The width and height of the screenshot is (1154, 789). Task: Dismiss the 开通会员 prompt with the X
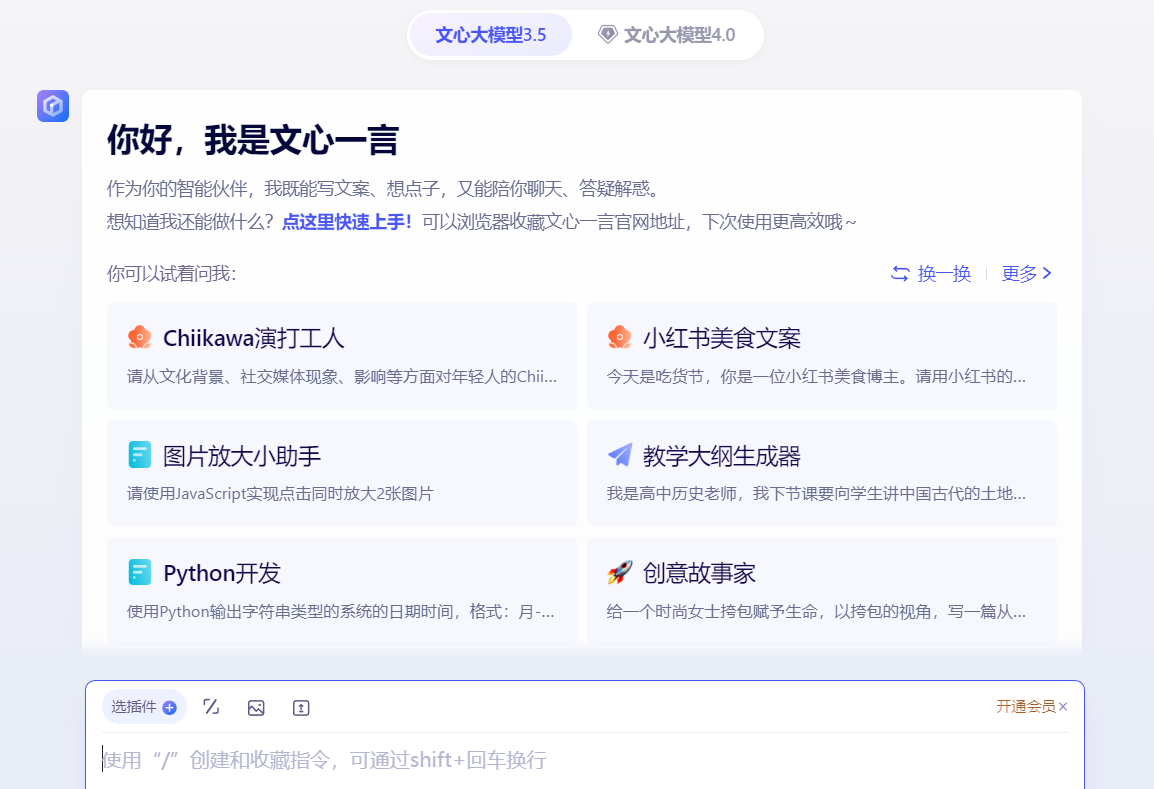tap(1063, 707)
